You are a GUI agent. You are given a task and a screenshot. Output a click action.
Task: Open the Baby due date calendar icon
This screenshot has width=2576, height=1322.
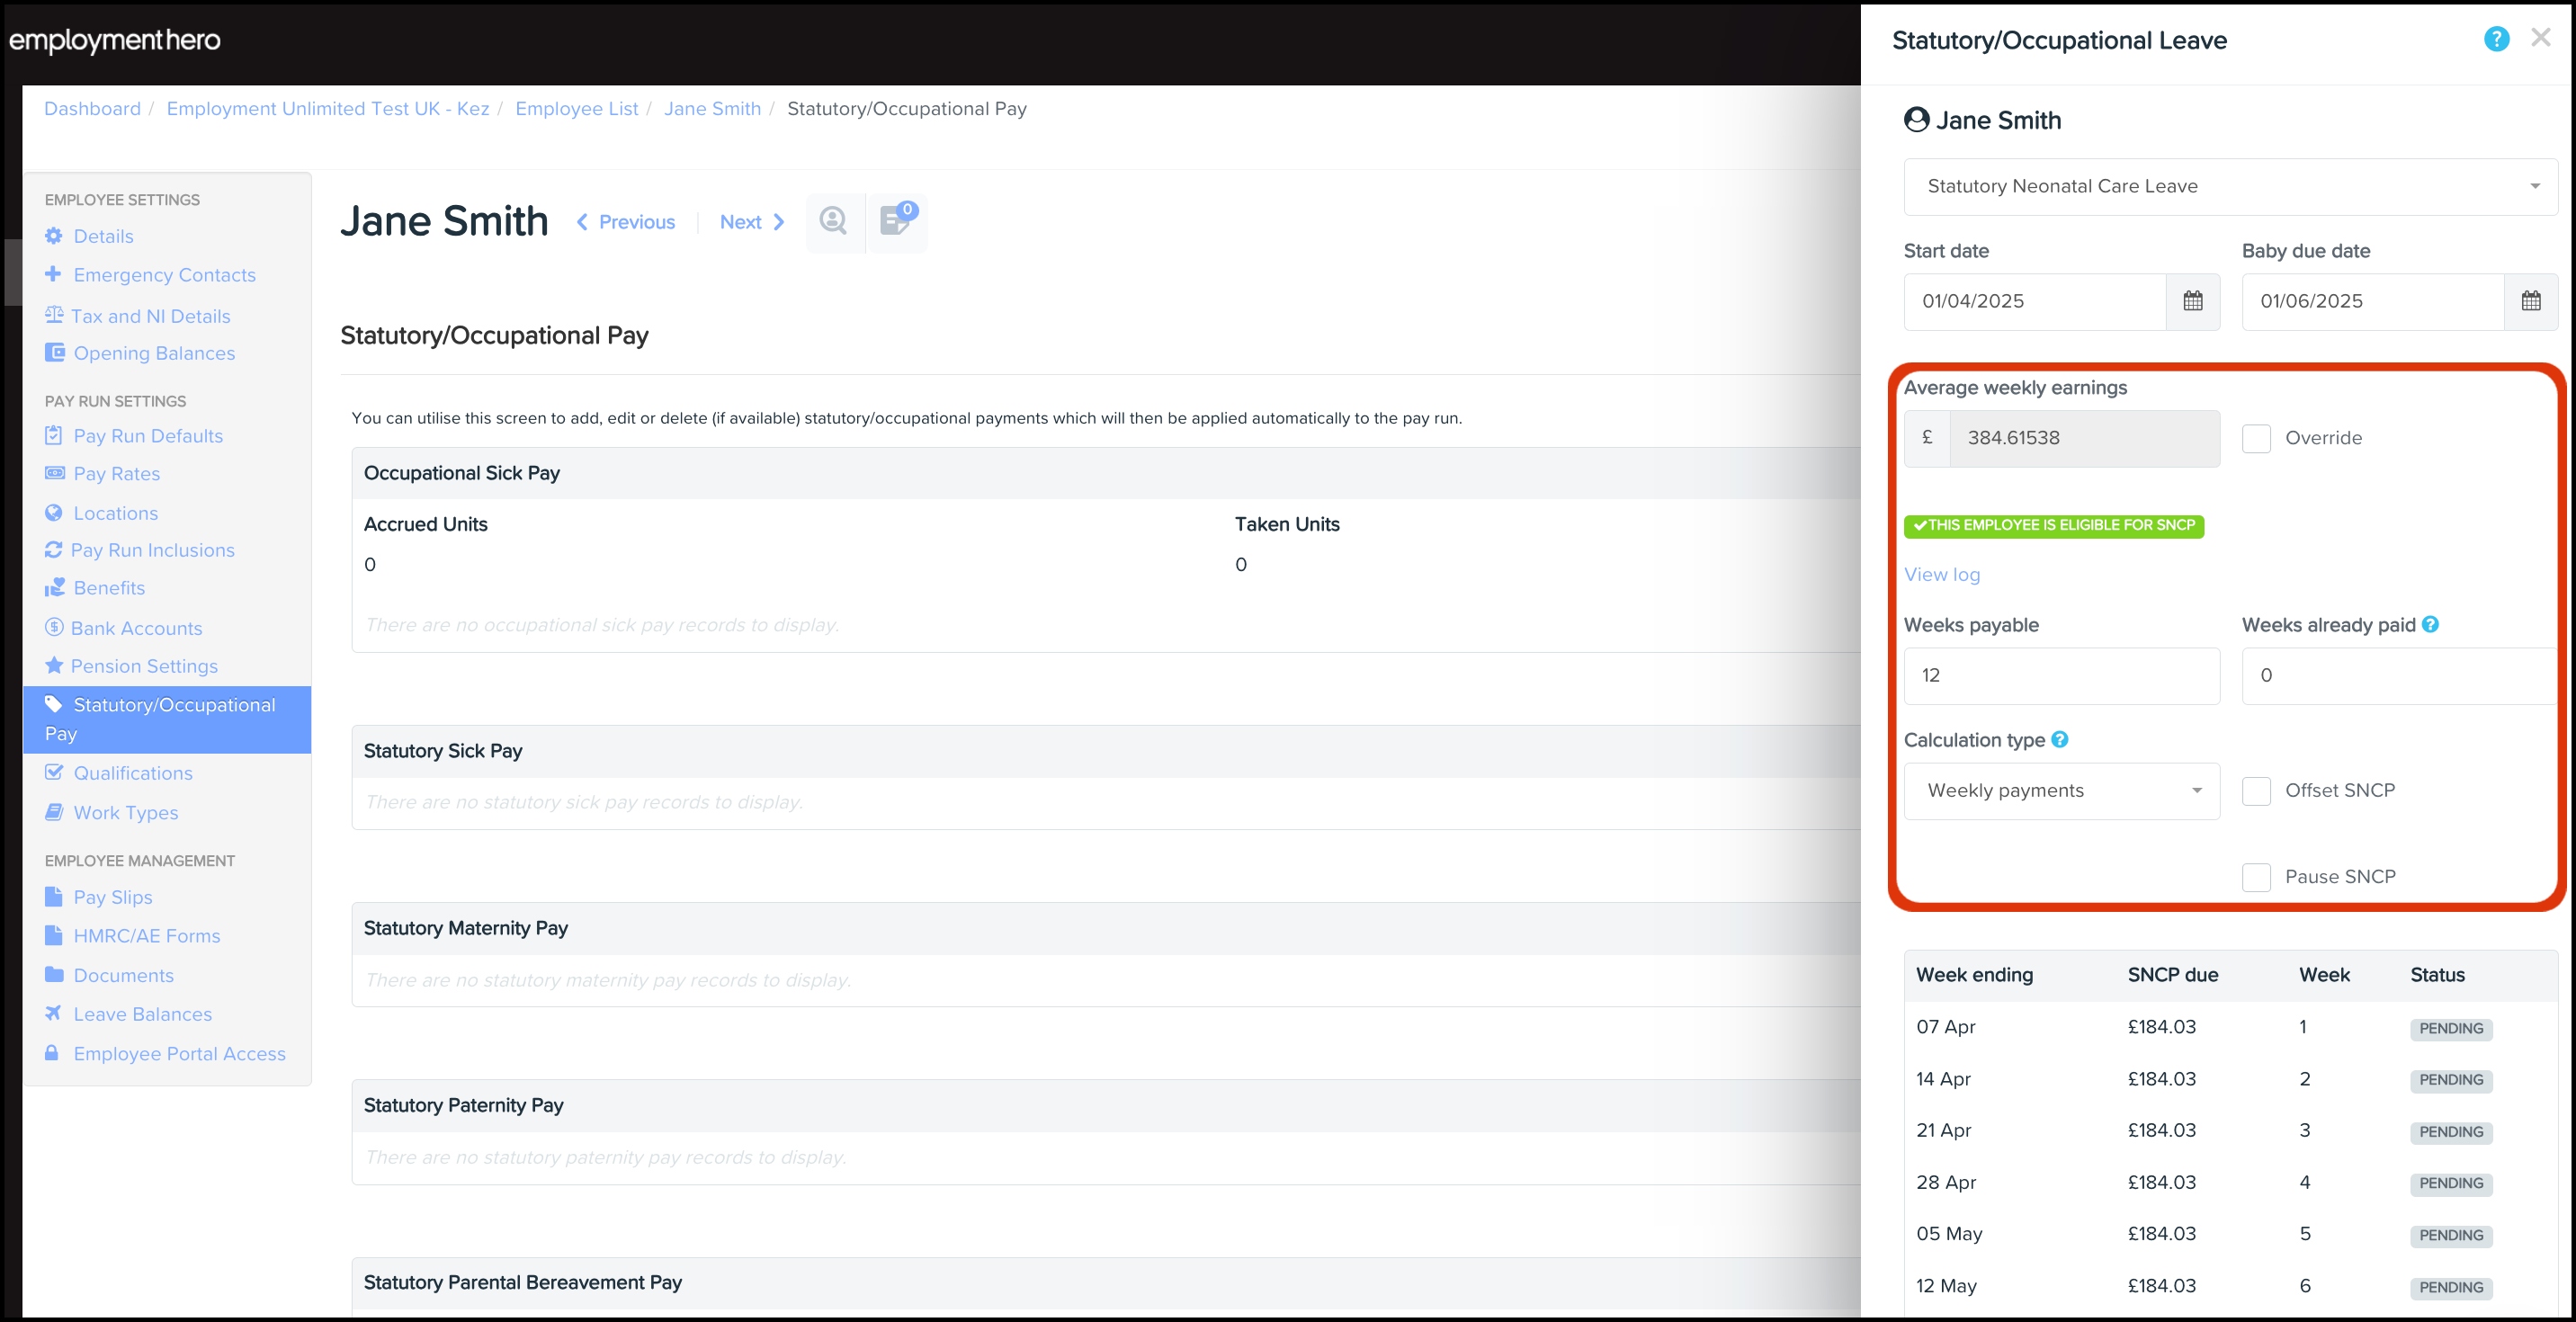pos(2530,301)
